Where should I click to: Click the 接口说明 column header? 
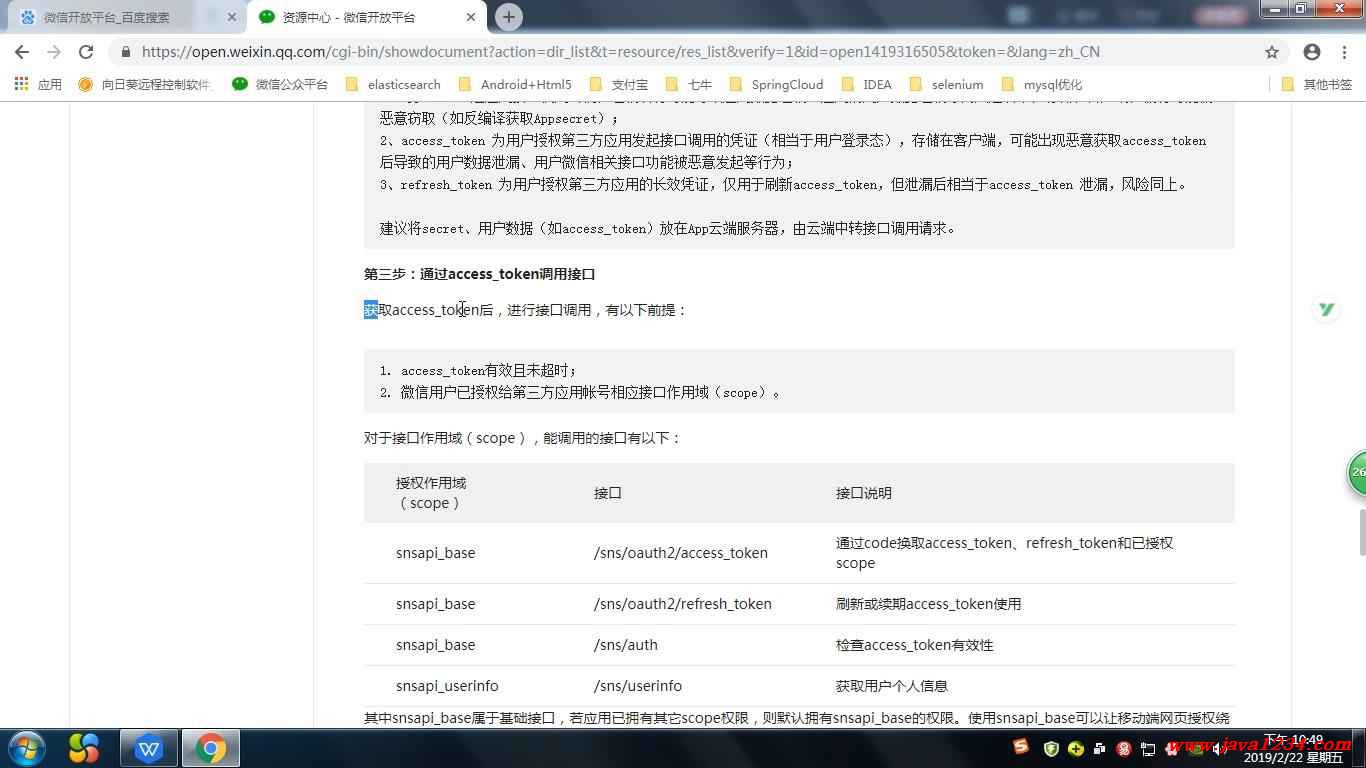coord(863,493)
